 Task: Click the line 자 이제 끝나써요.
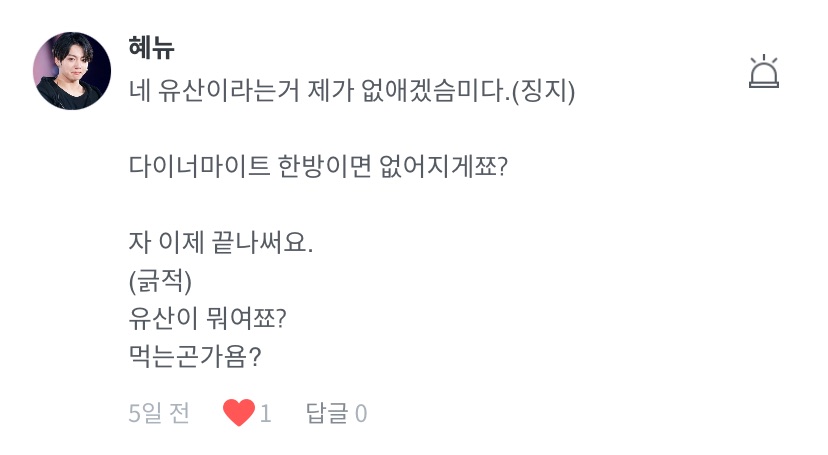[221, 242]
